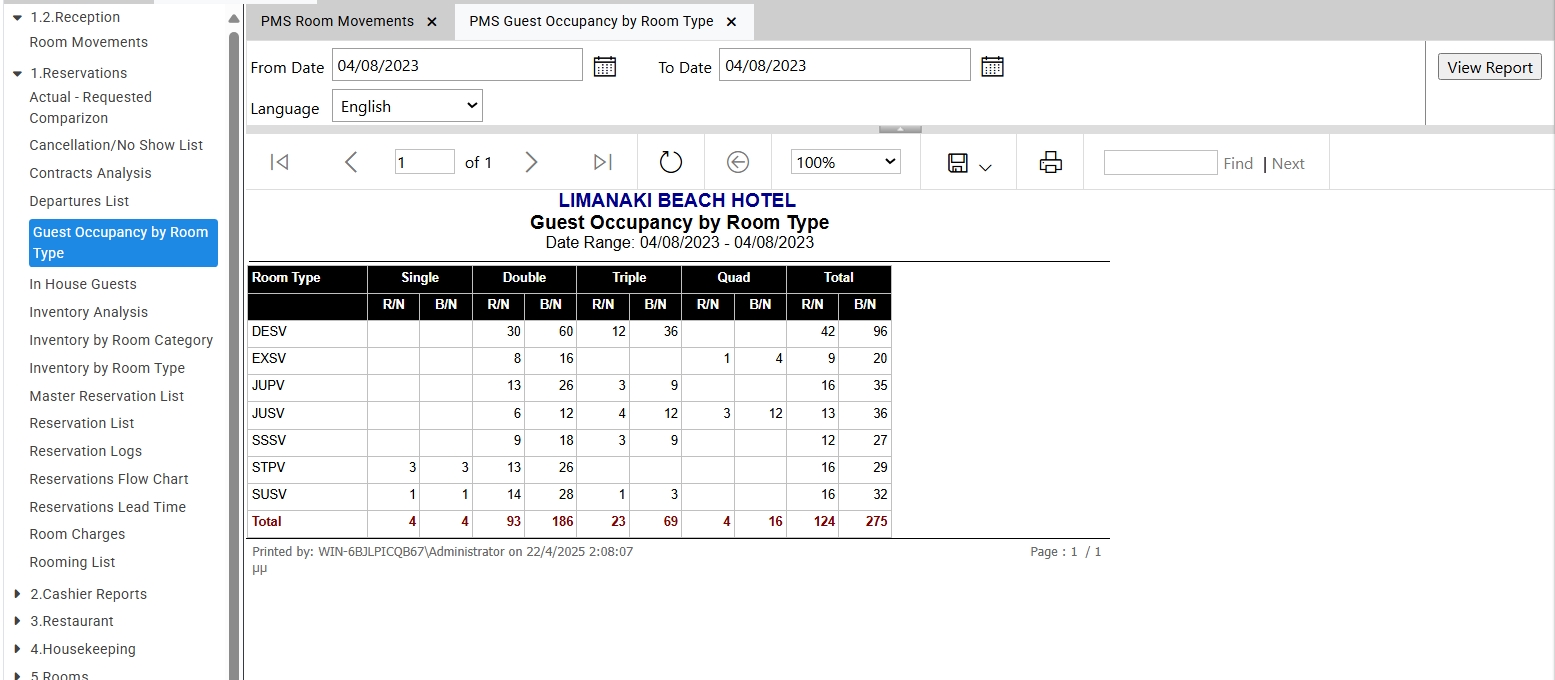This screenshot has height=680, width=1555.
Task: Jump to last report page
Action: 602,162
